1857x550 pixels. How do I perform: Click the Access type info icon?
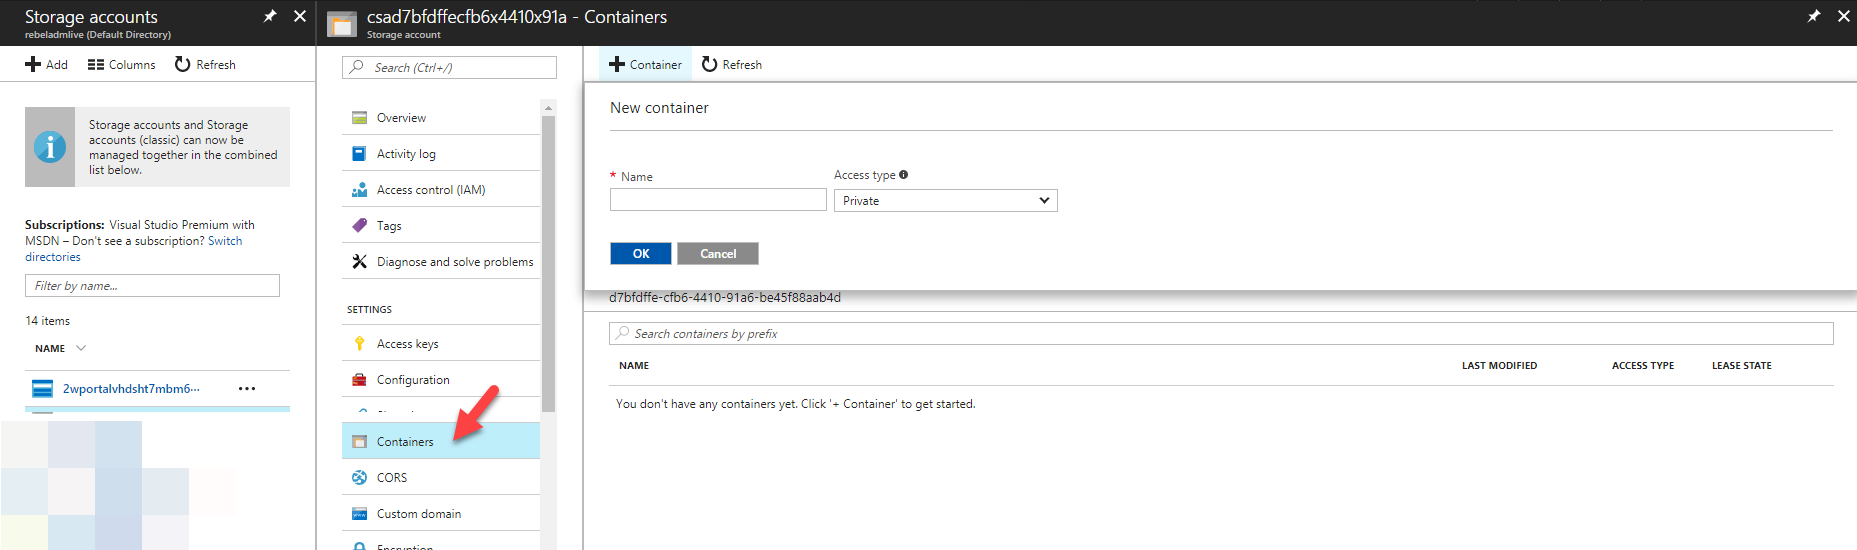point(904,175)
